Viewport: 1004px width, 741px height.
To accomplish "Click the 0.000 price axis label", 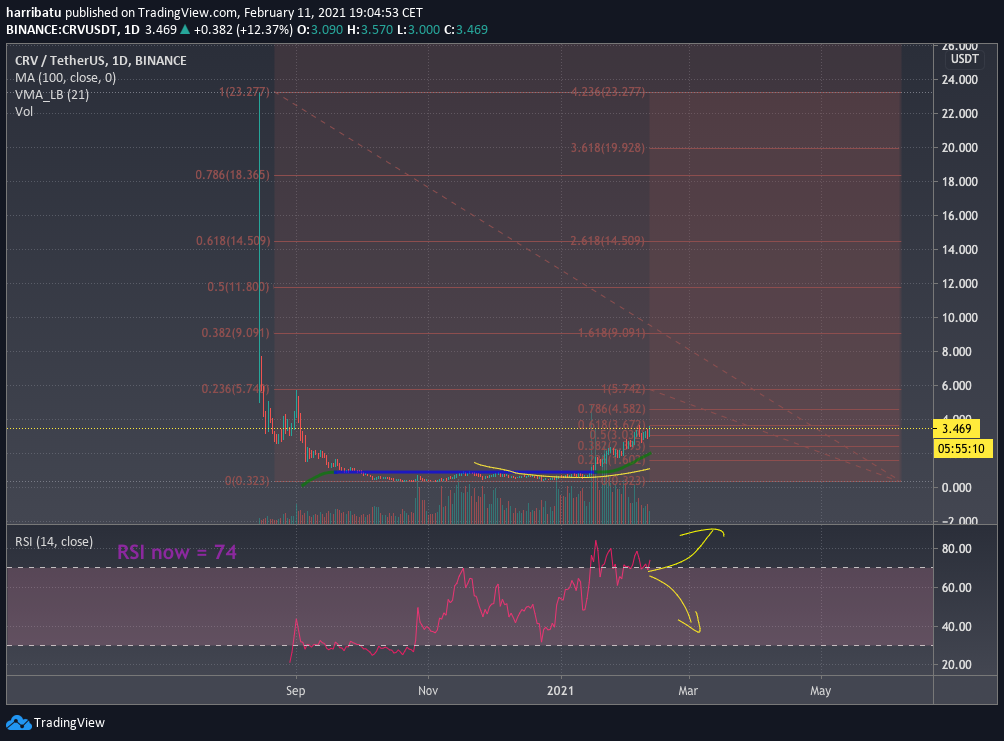I will pyautogui.click(x=957, y=487).
